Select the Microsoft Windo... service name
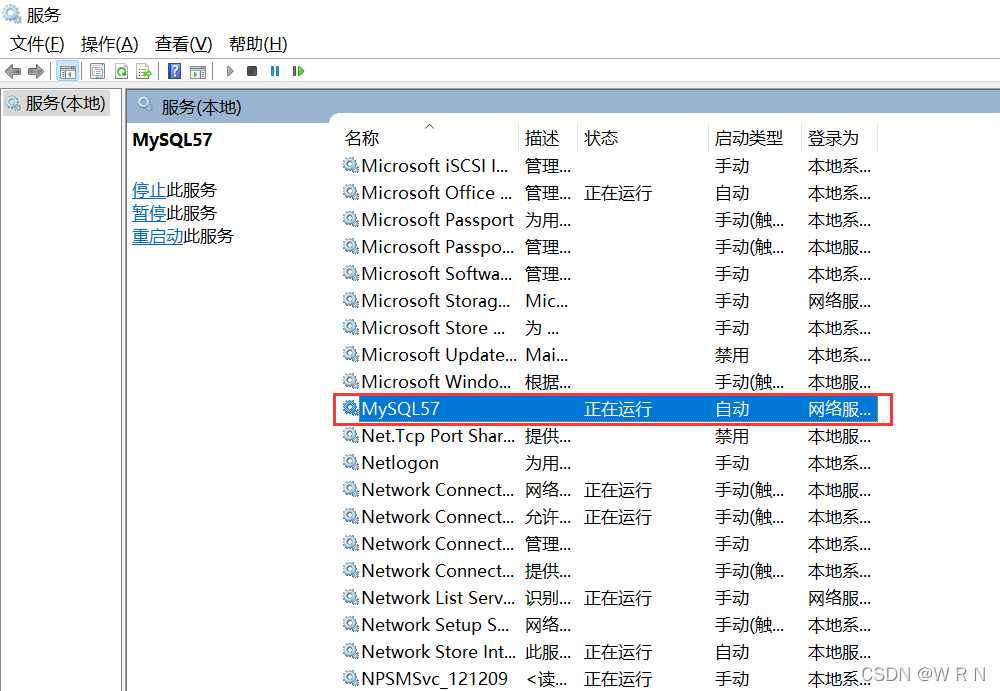Viewport: 1000px width, 691px height. click(436, 382)
